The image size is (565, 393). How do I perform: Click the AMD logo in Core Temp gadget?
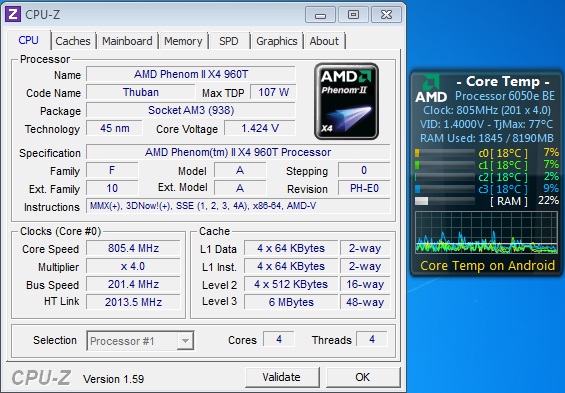431,89
